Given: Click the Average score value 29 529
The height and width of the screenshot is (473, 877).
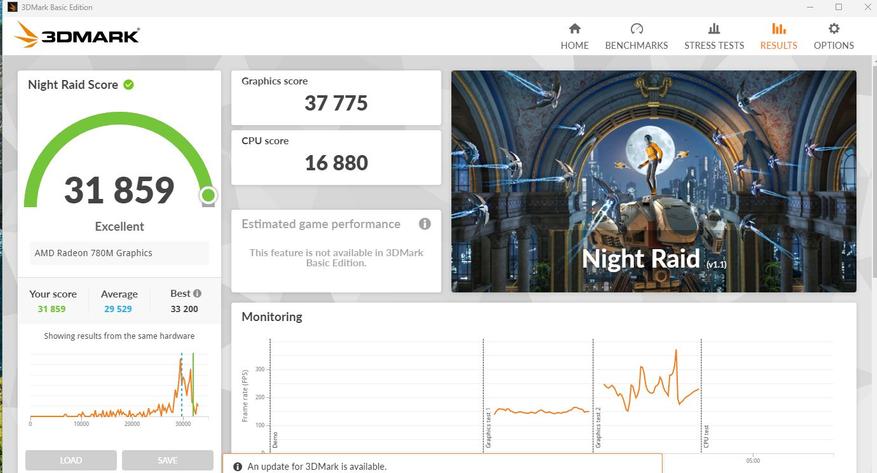Looking at the screenshot, I should click(118, 309).
